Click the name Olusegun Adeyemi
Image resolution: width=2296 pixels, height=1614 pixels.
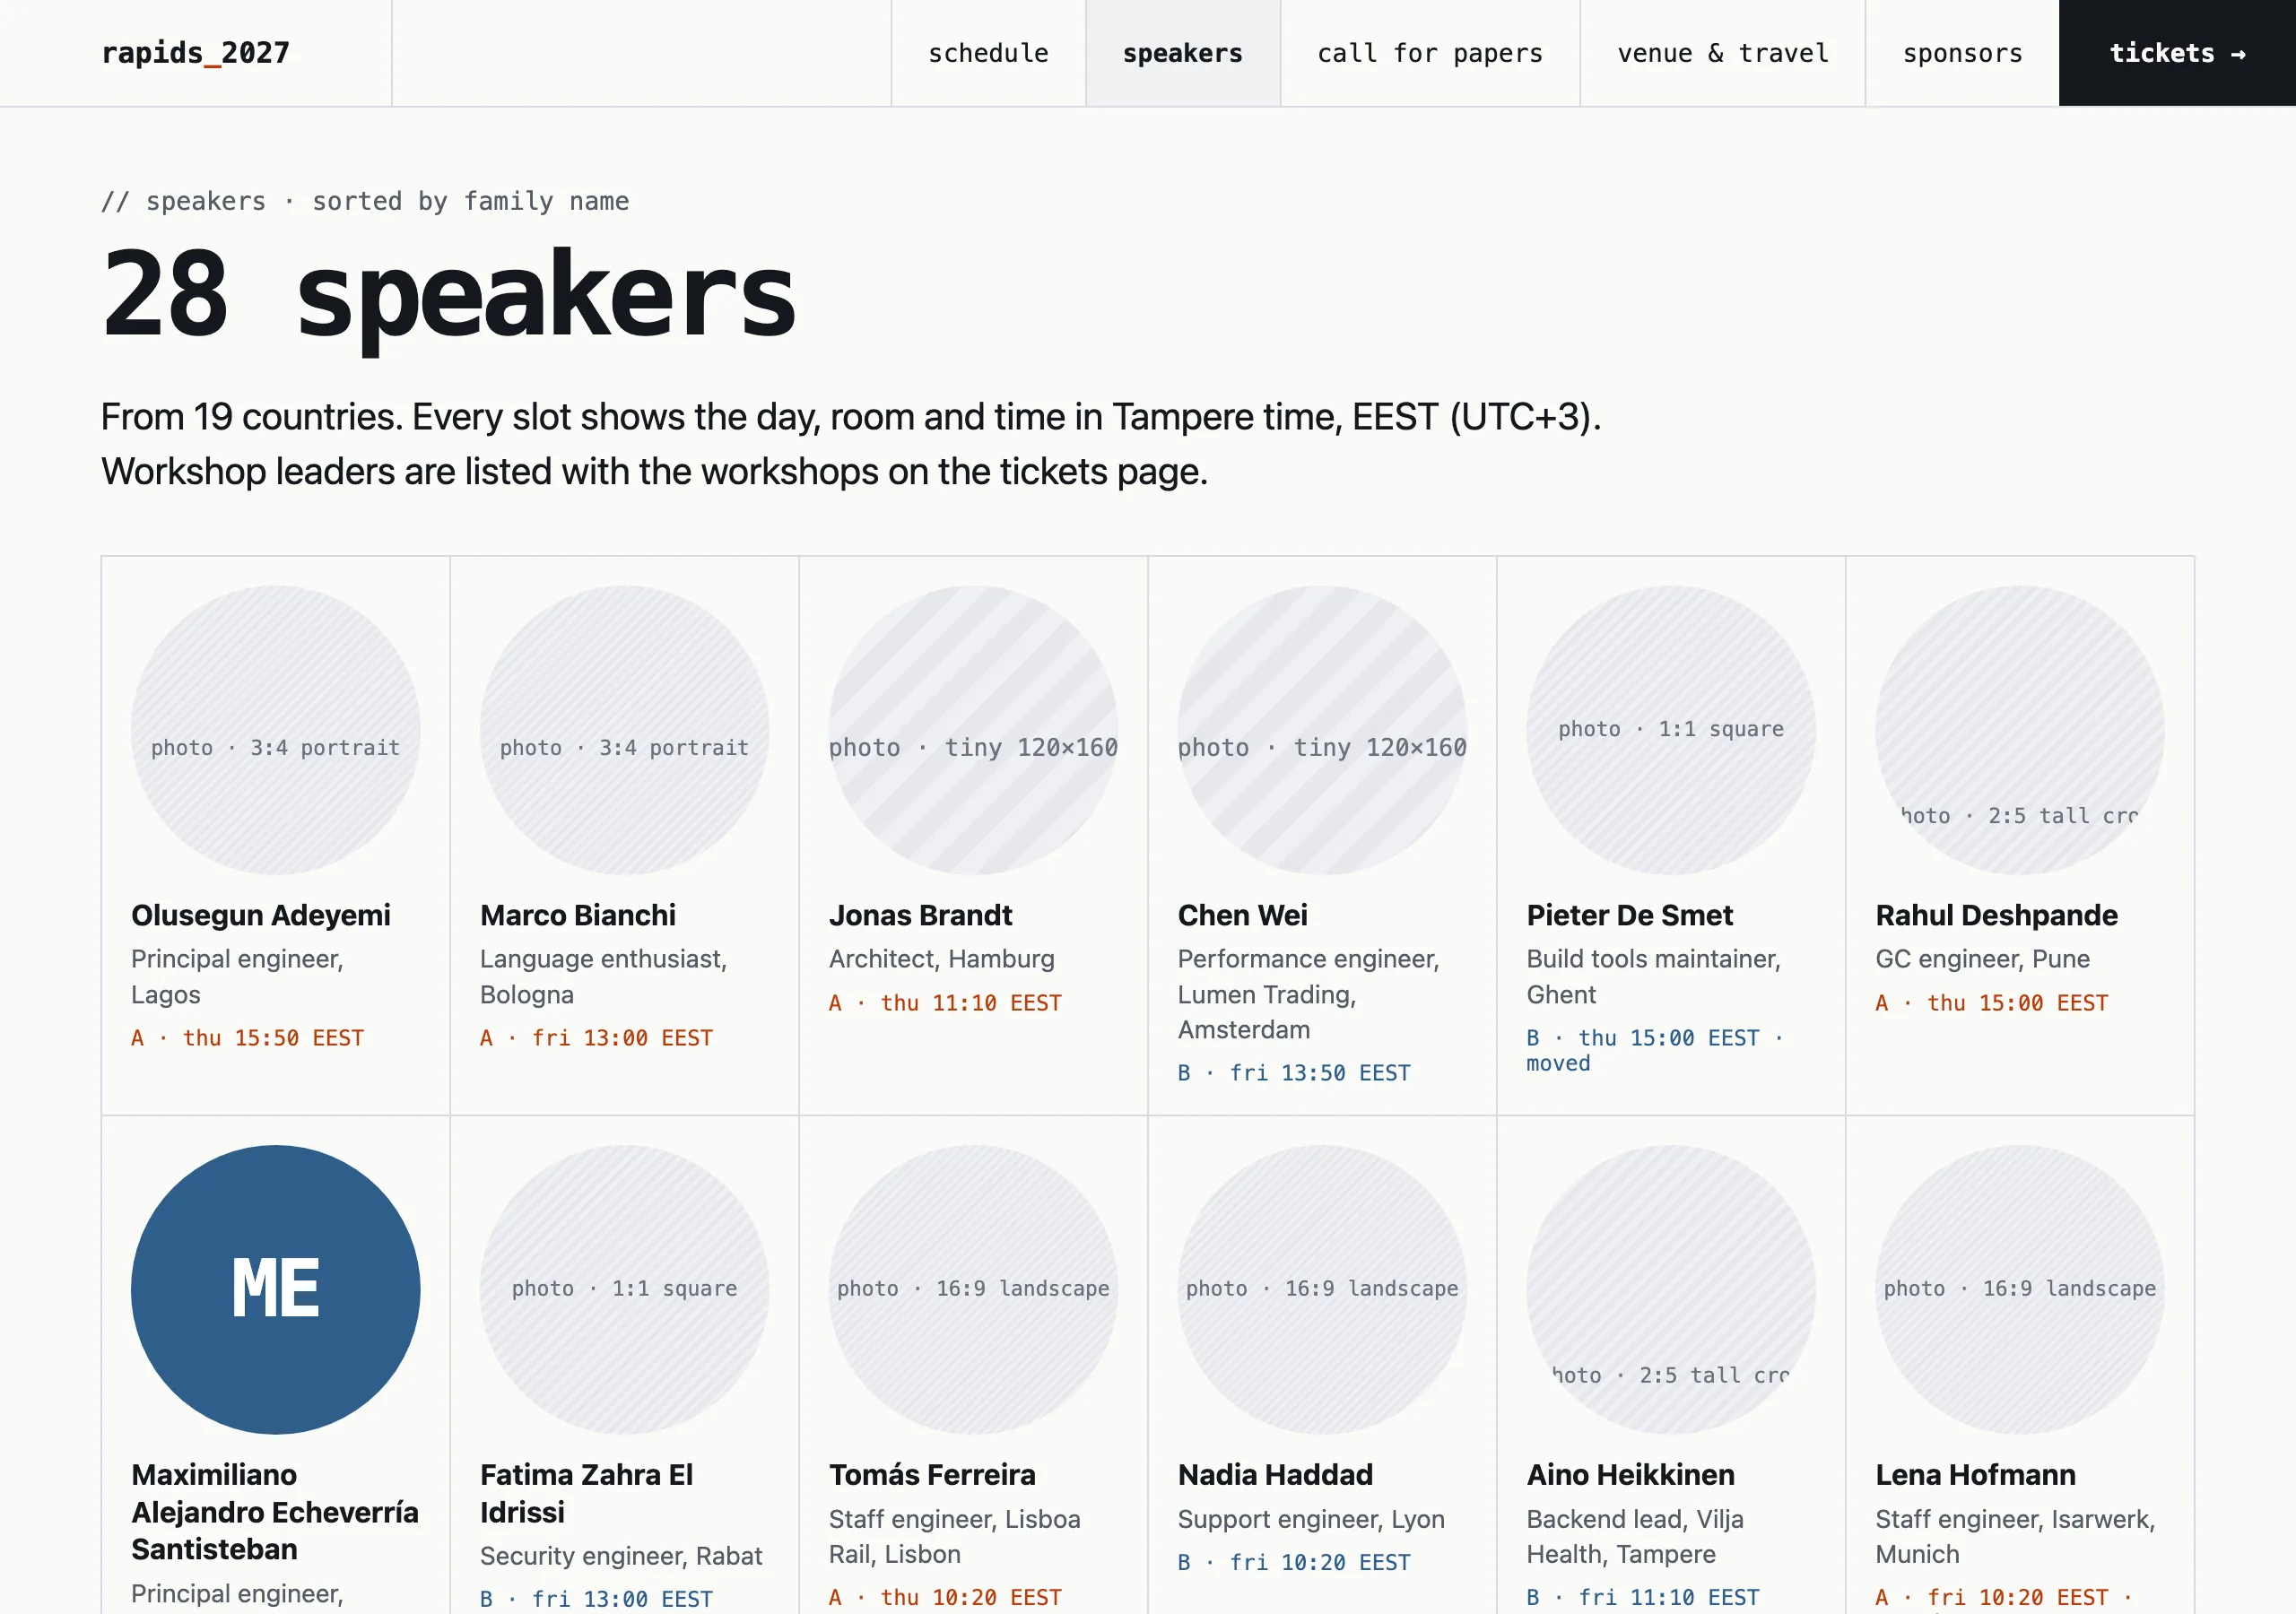click(x=261, y=915)
